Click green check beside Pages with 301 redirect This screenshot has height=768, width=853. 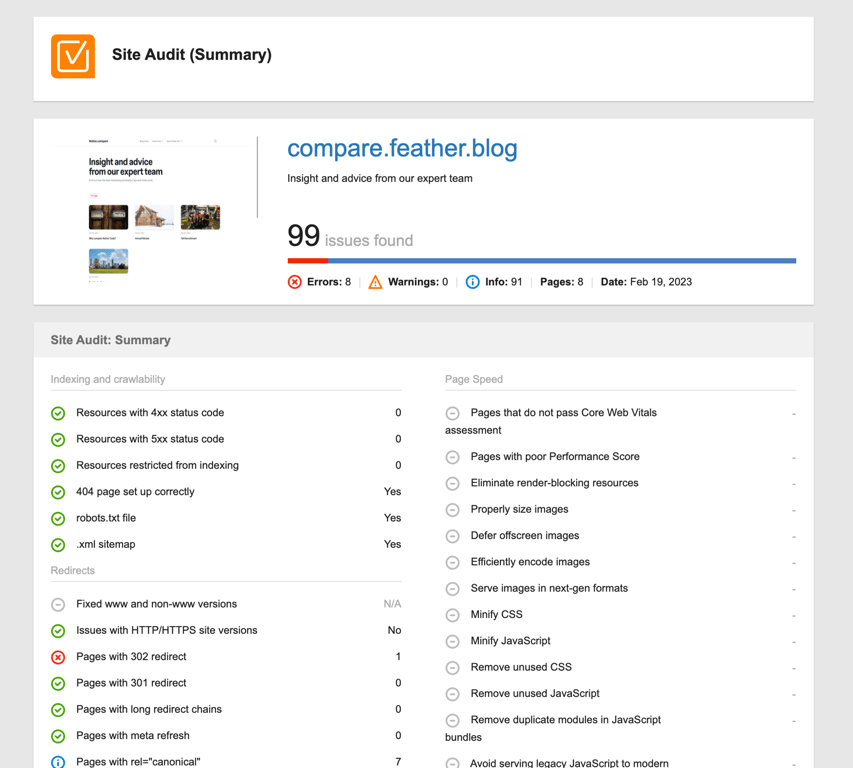pyautogui.click(x=58, y=684)
